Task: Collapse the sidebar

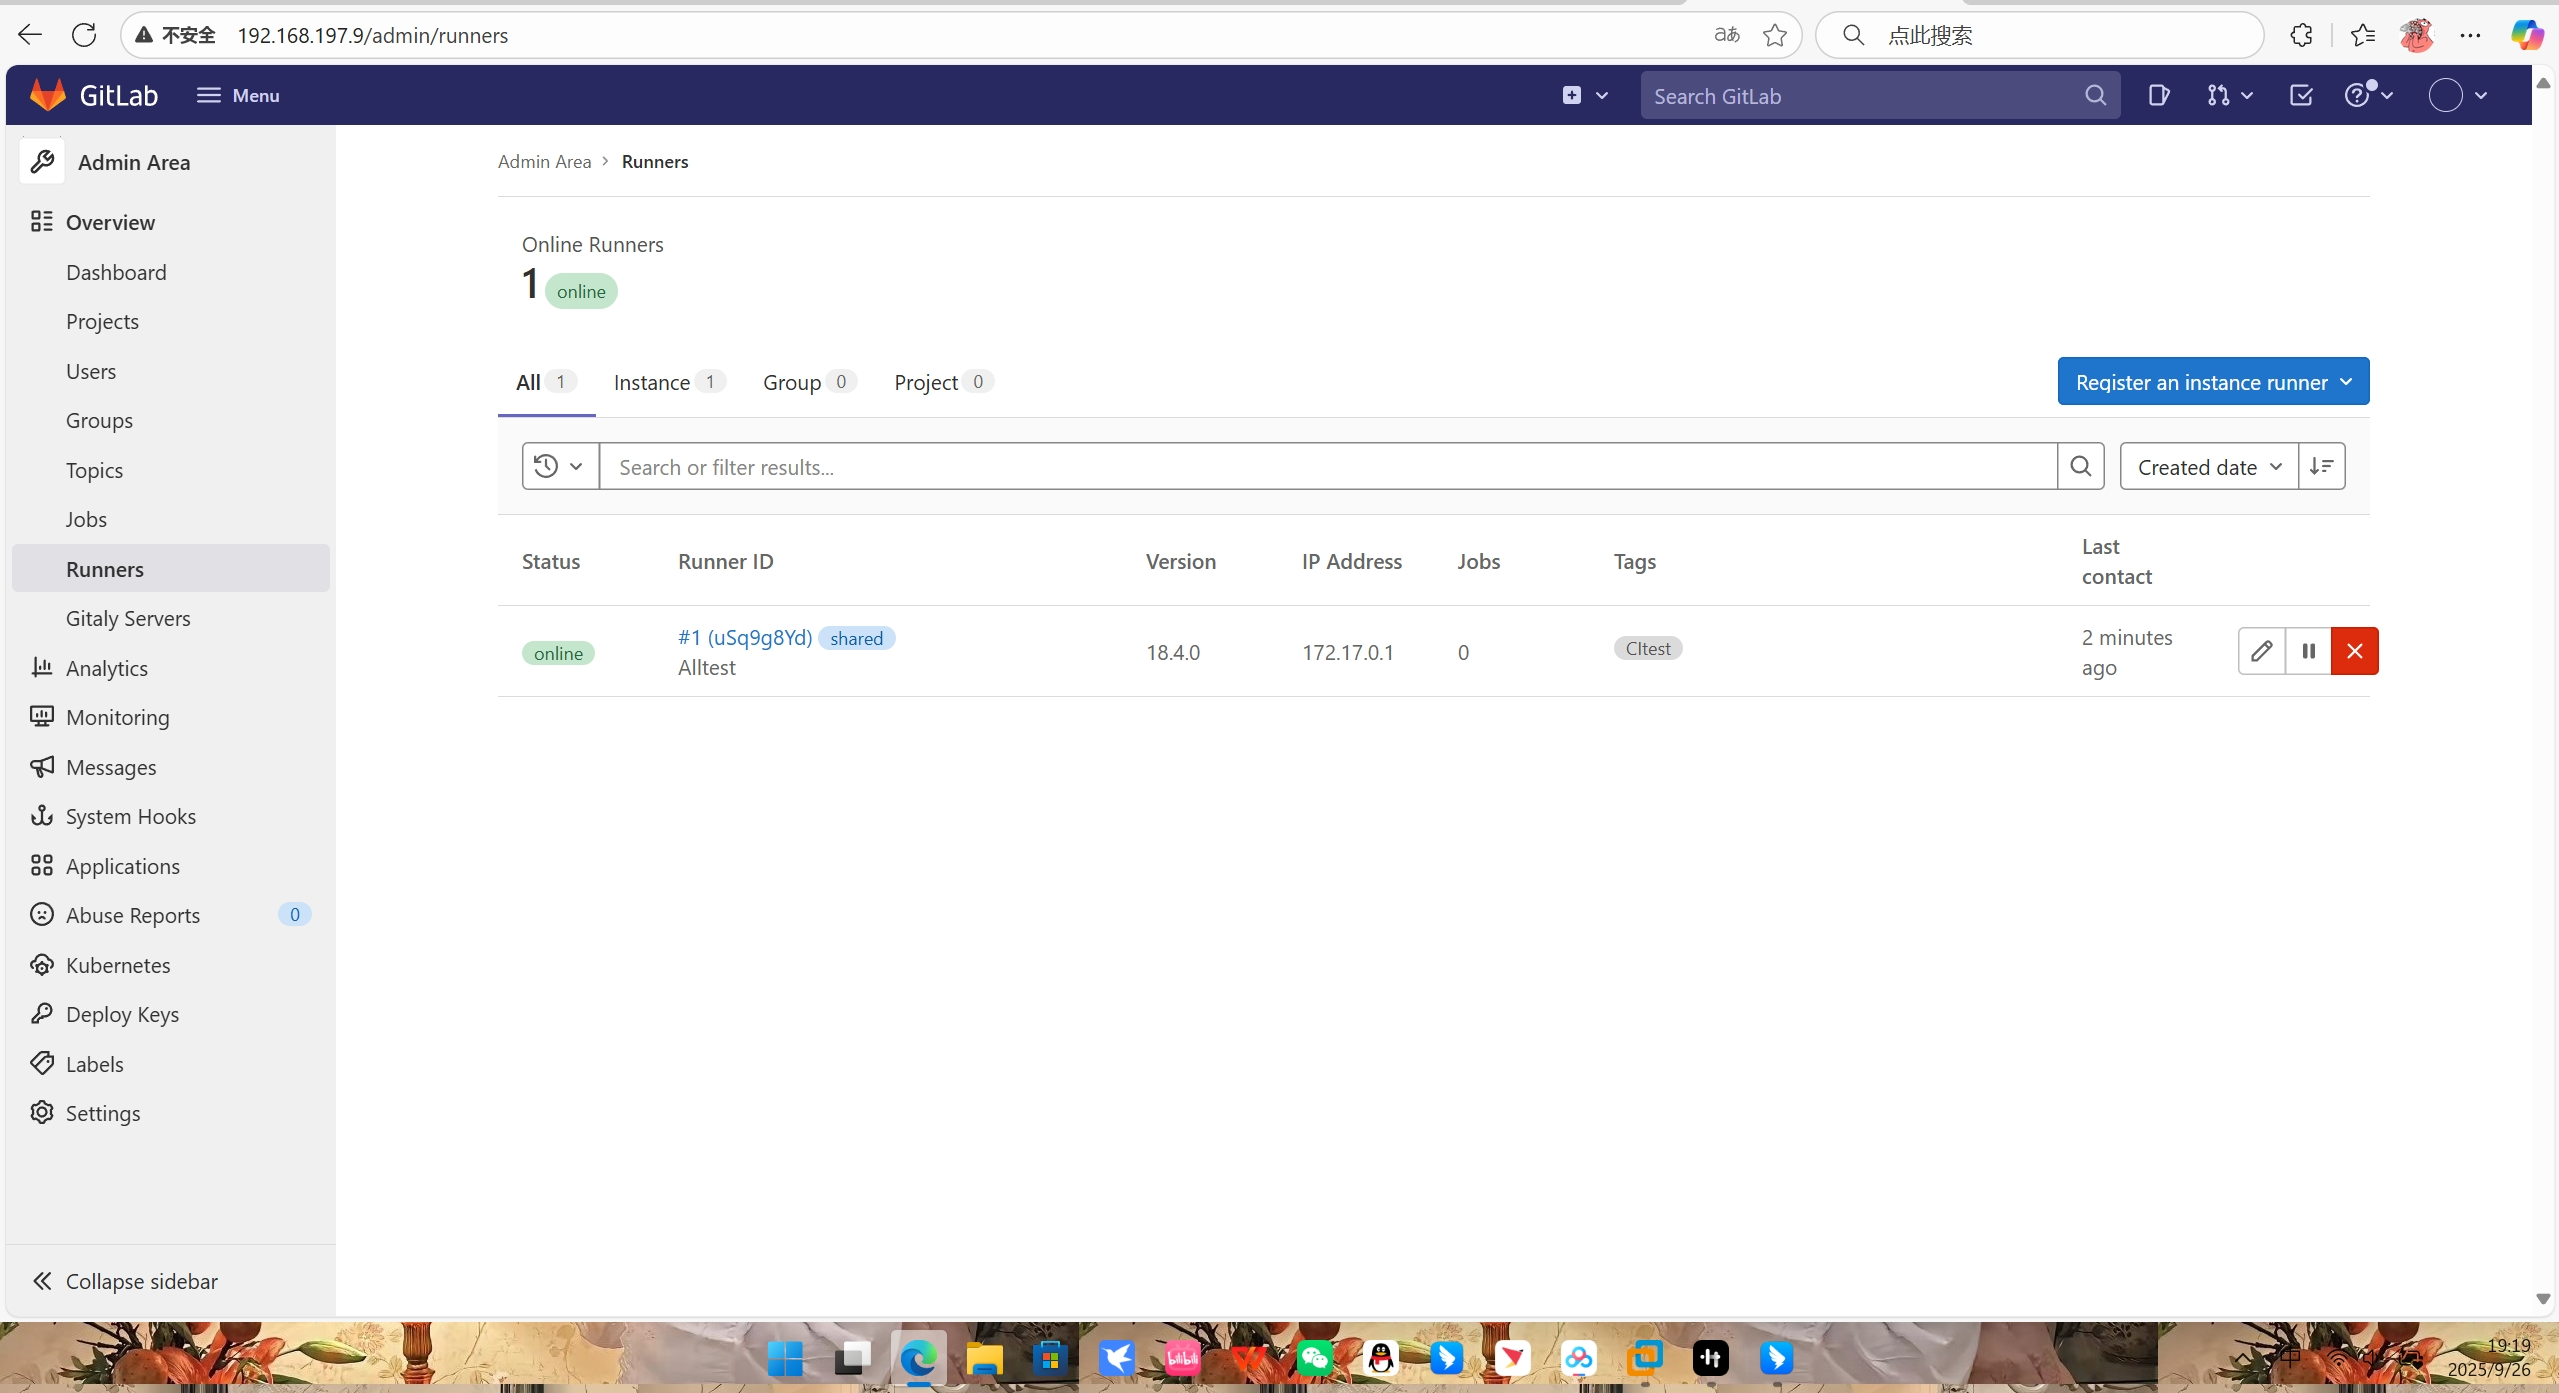Action: coord(125,1281)
